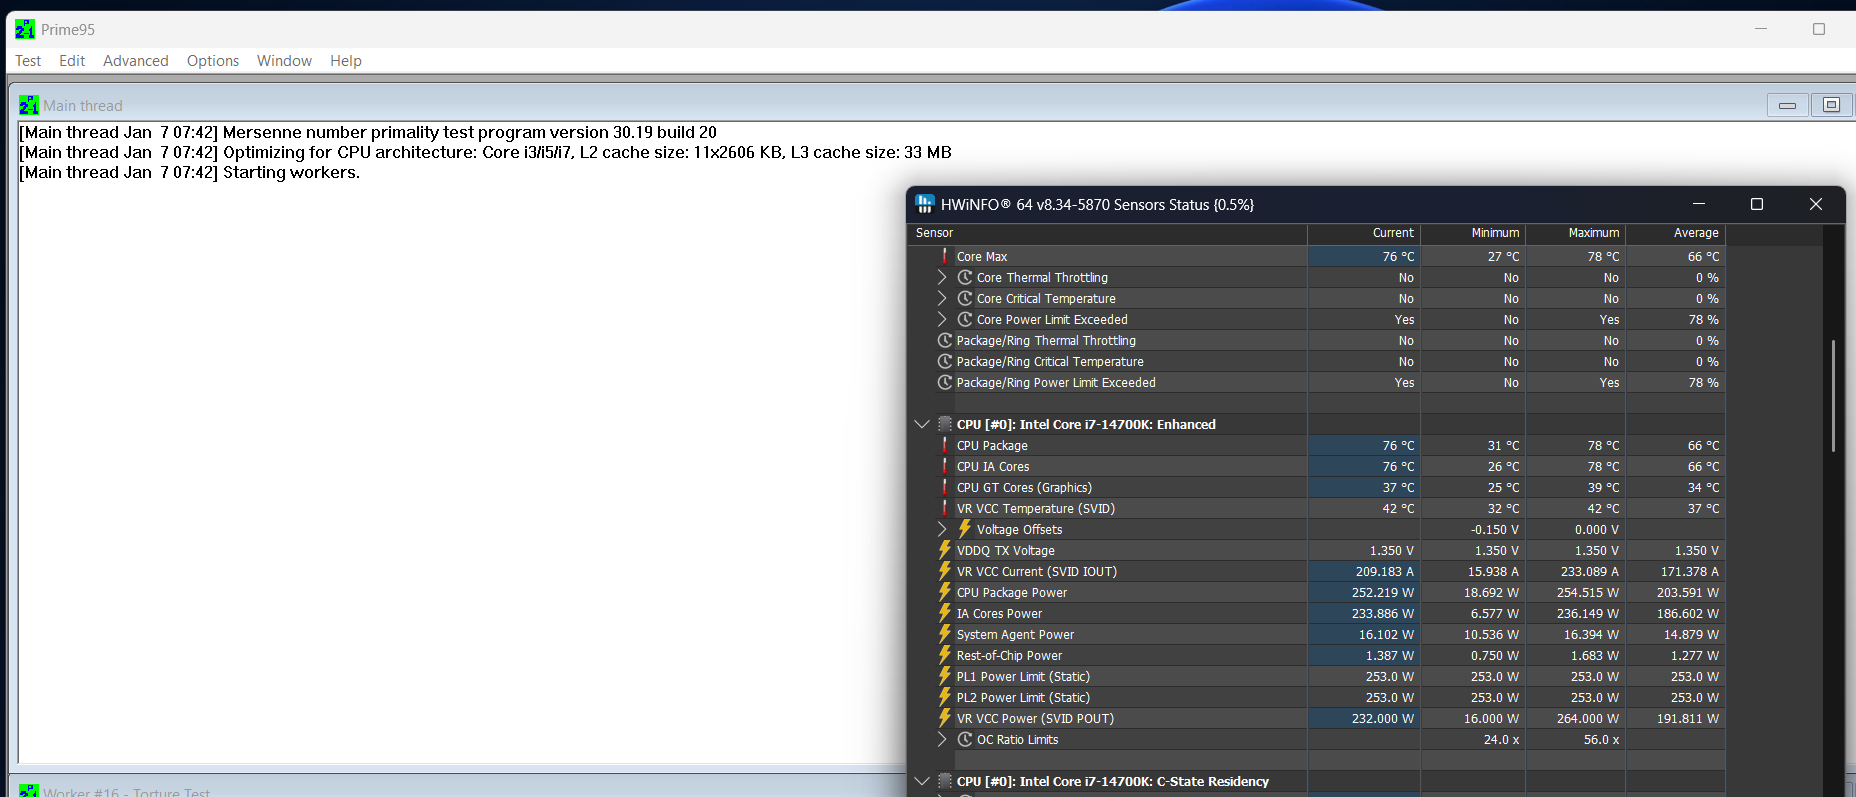Viewport: 1856px width, 797px height.
Task: Click the Current column header in HWiNFO
Action: pos(1364,233)
